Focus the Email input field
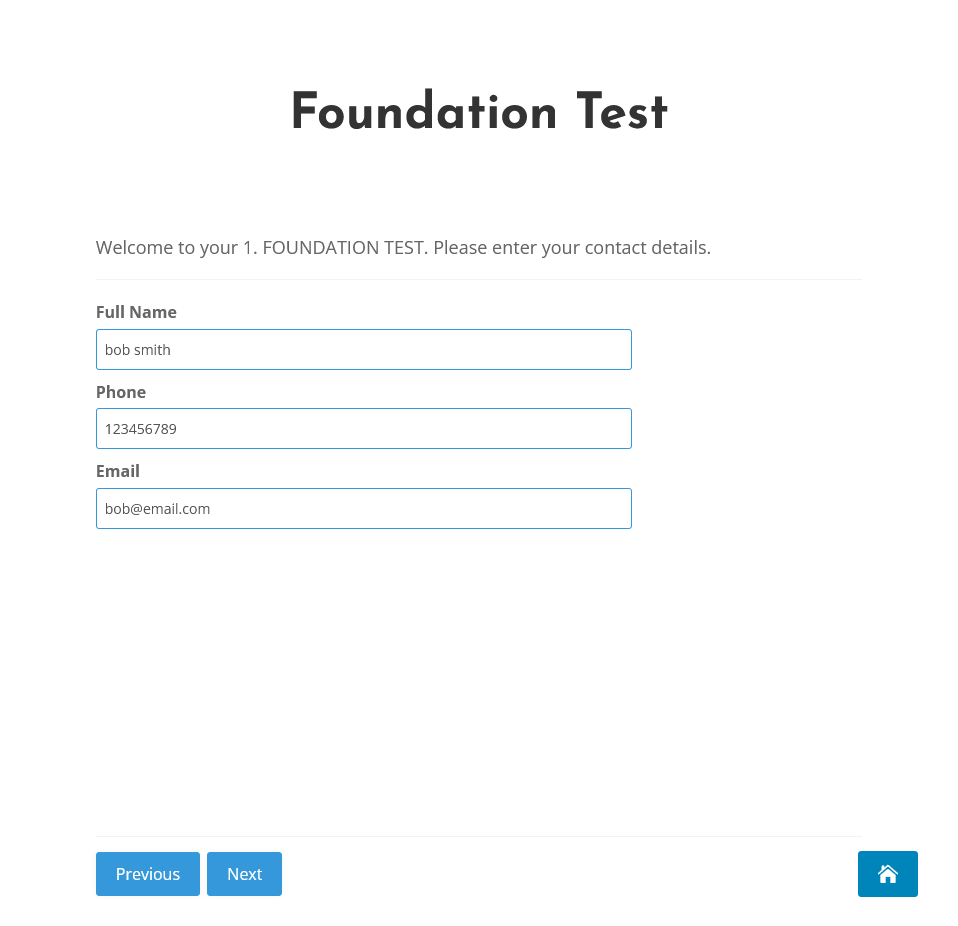The height and width of the screenshot is (926, 958). pyautogui.click(x=364, y=508)
